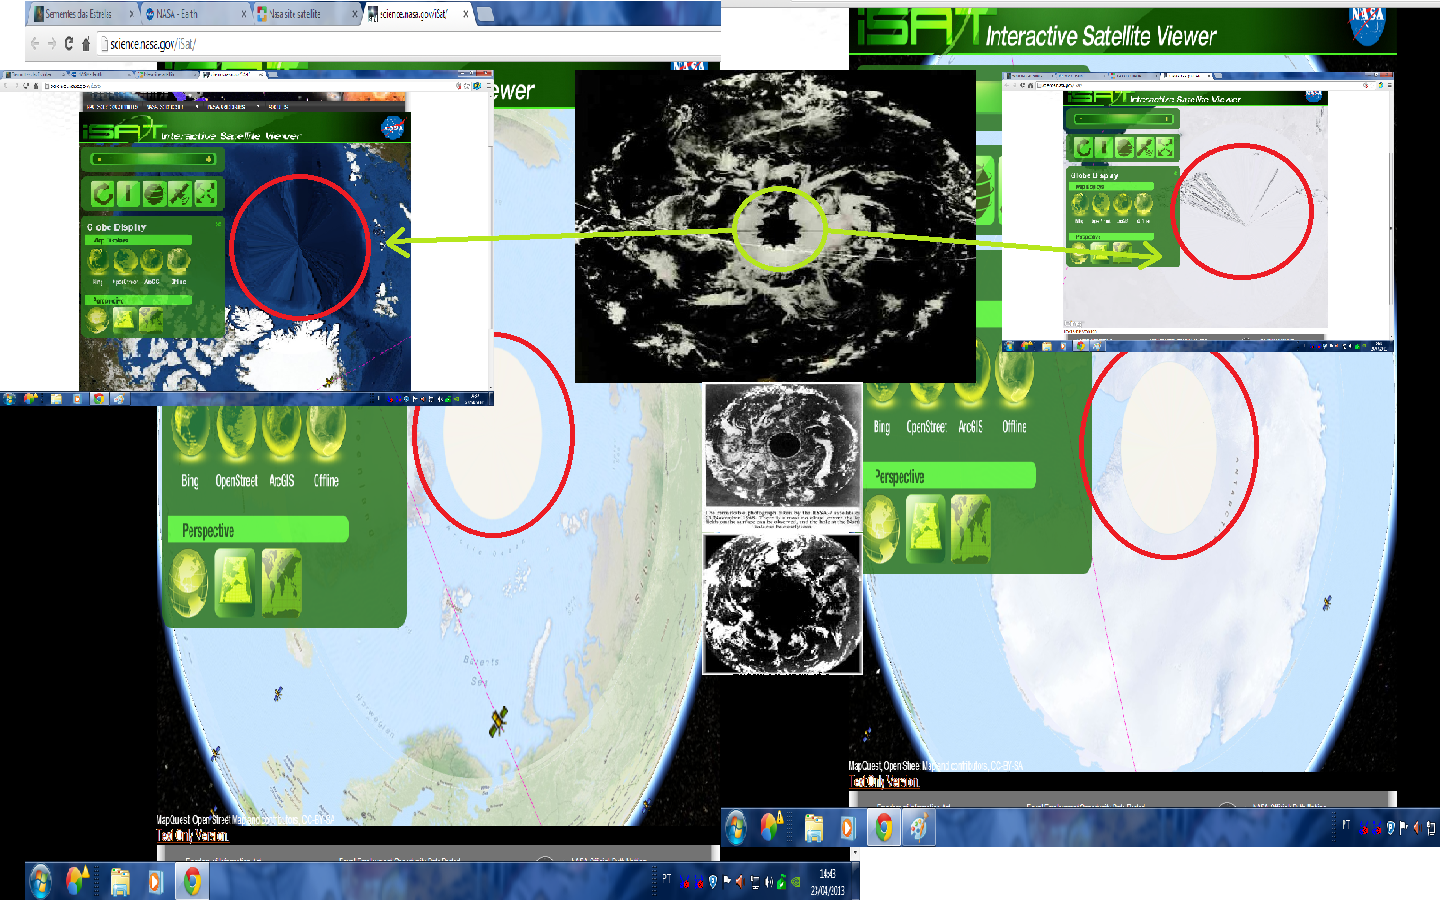The height and width of the screenshot is (900, 1440).
Task: Click the satellite tool in the top-right inset viewer
Action: coord(1145,148)
